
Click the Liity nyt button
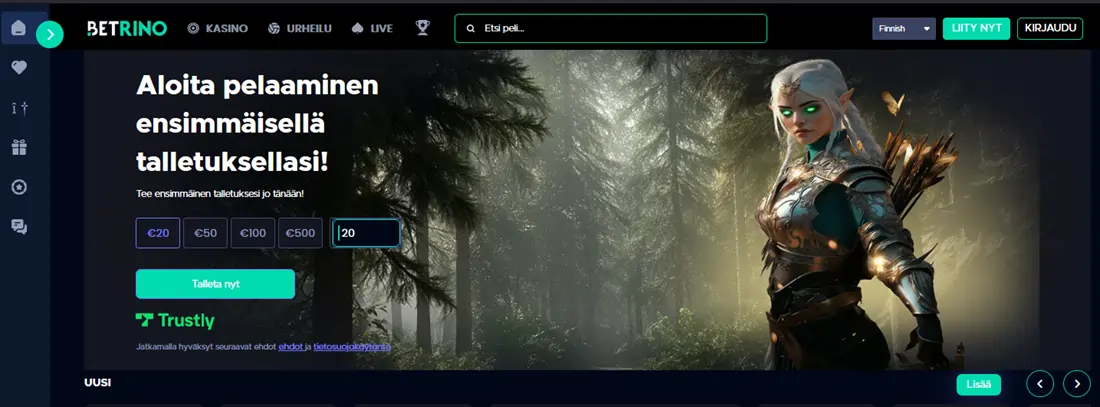[x=976, y=28]
